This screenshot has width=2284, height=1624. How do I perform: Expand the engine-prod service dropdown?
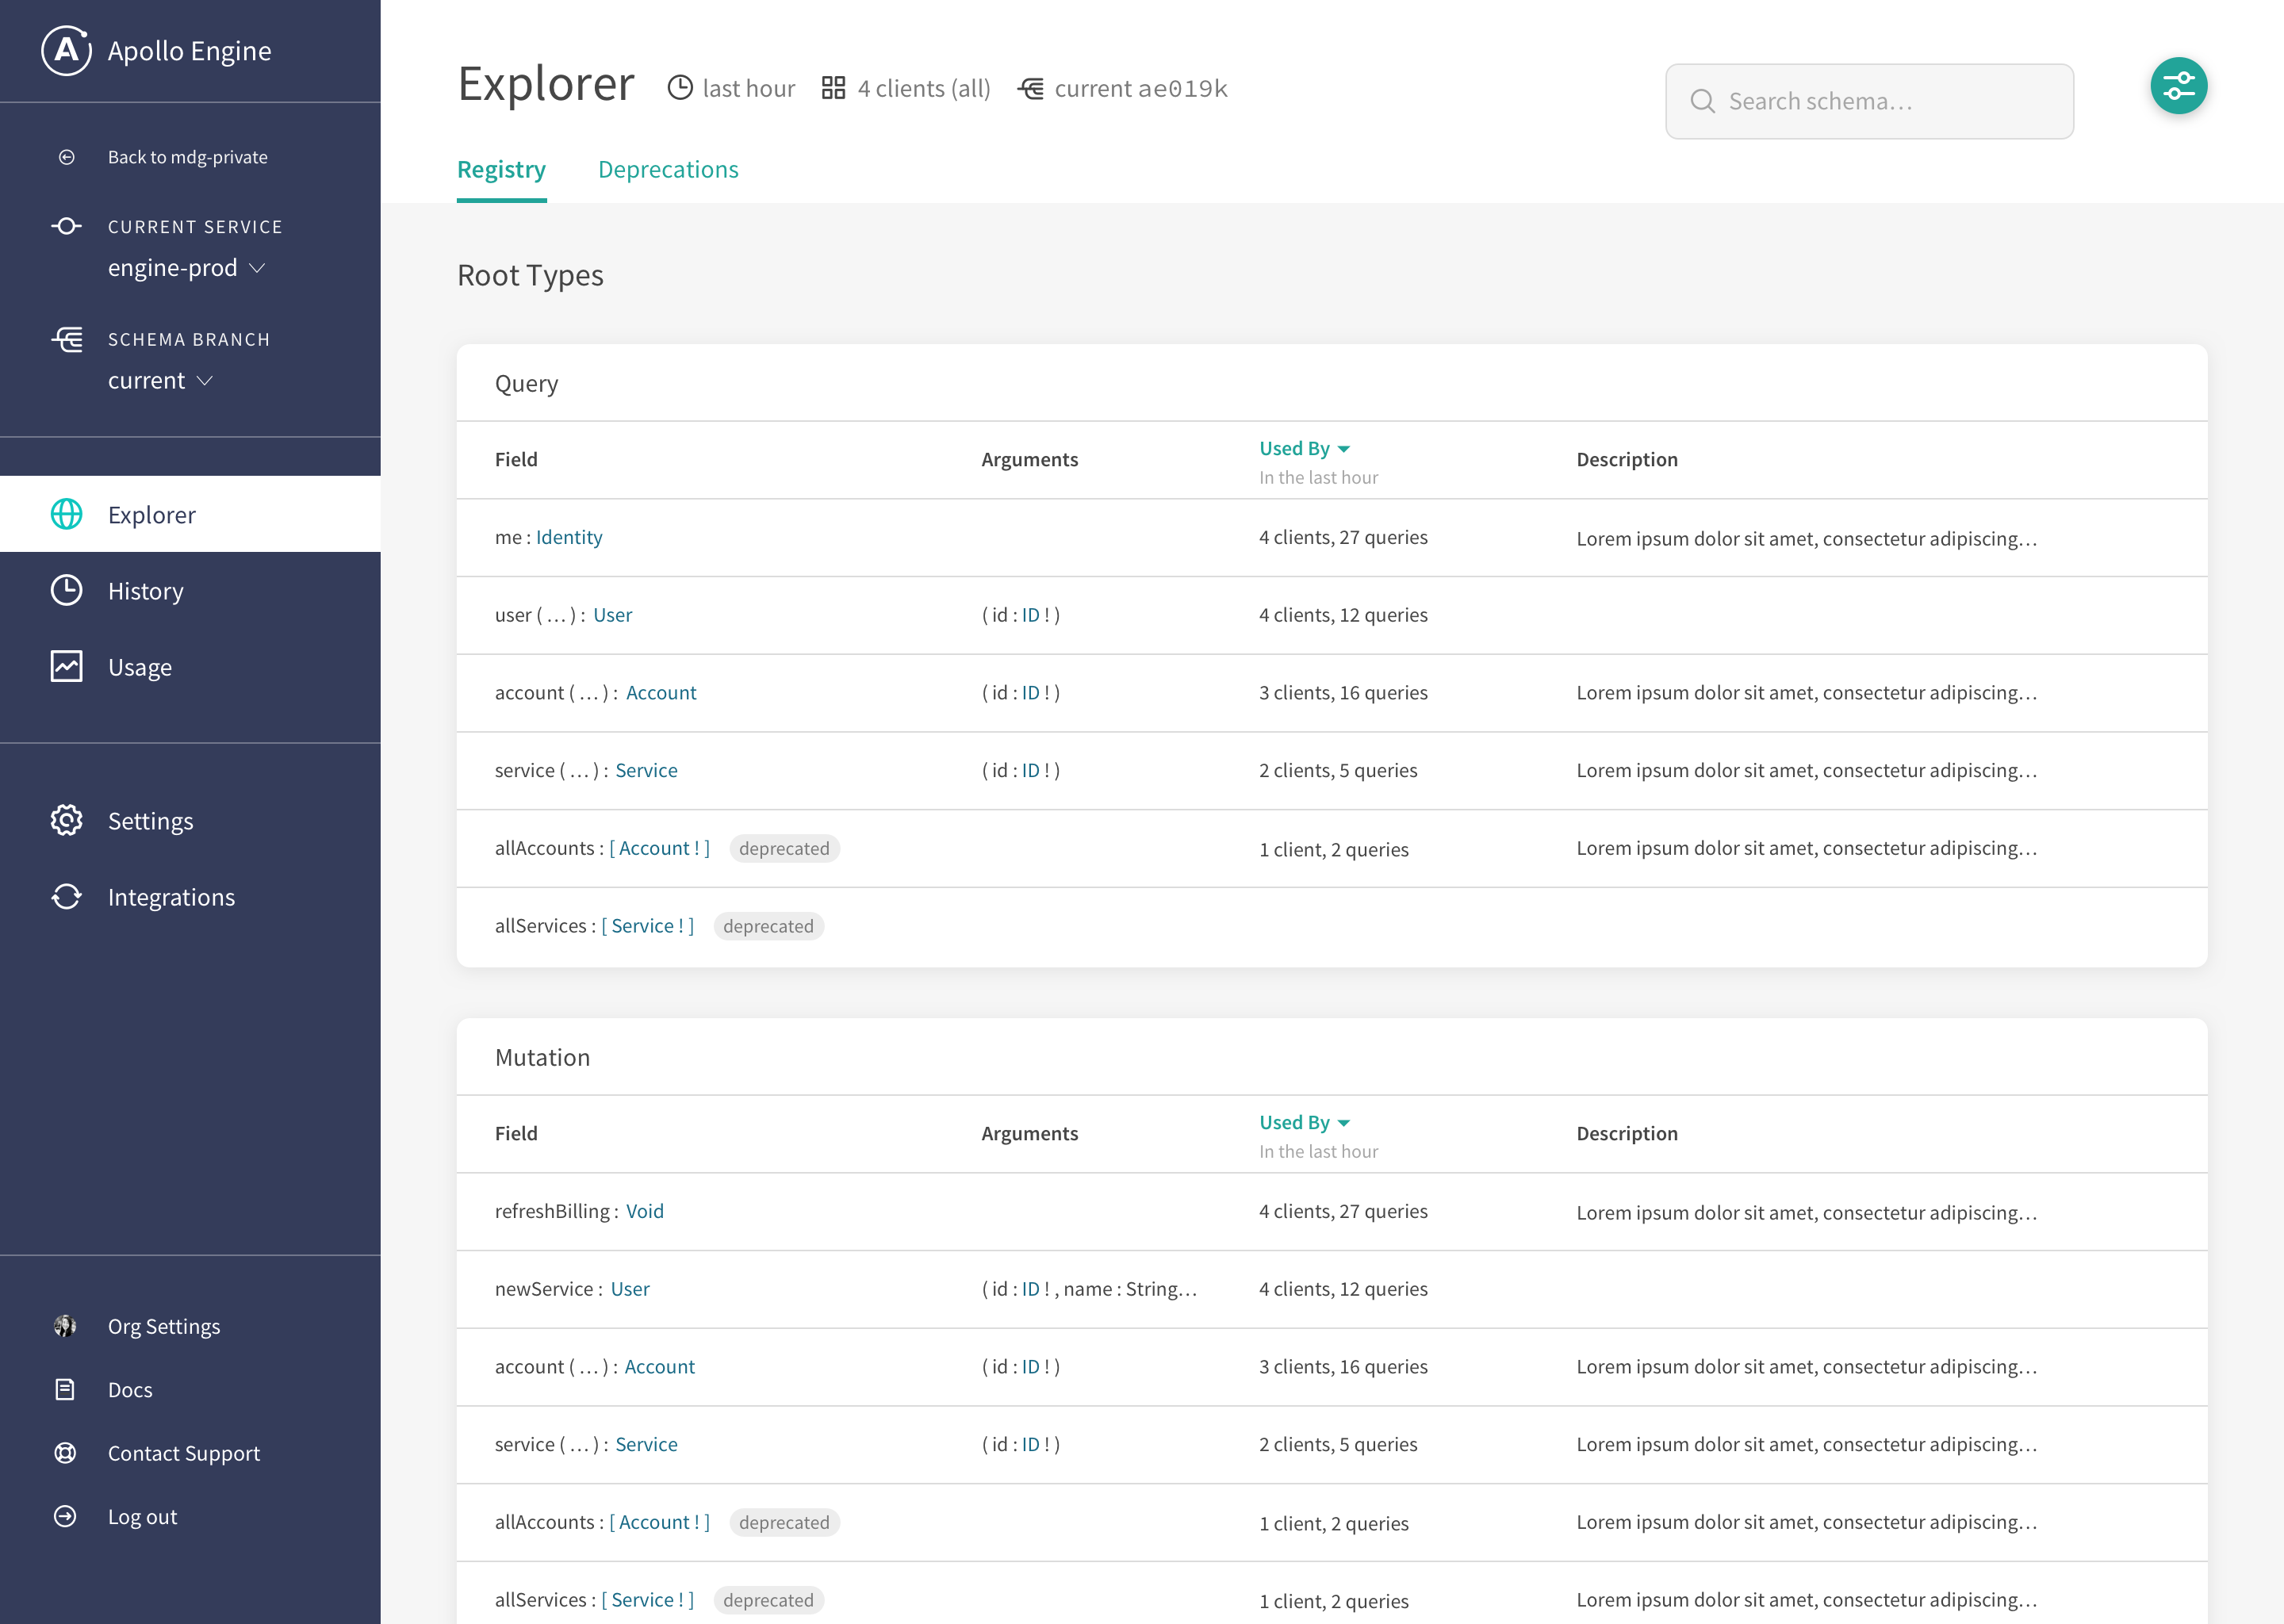click(186, 268)
